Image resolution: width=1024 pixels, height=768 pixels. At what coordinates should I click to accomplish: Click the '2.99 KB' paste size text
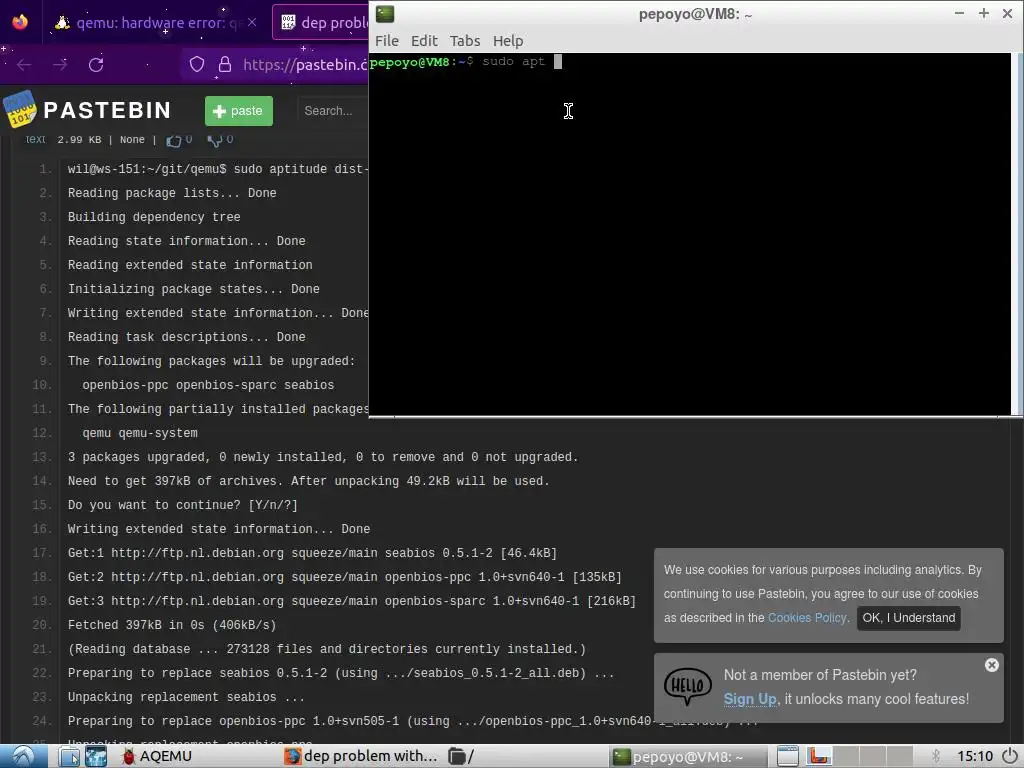(x=79, y=140)
